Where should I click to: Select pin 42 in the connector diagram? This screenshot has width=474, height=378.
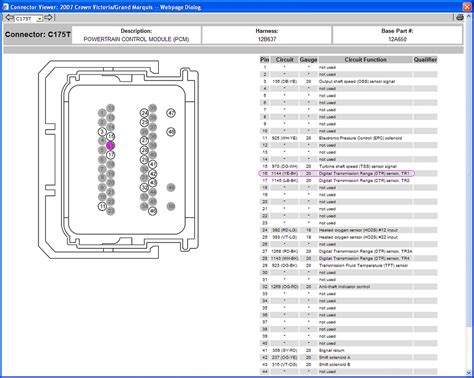(x=153, y=174)
